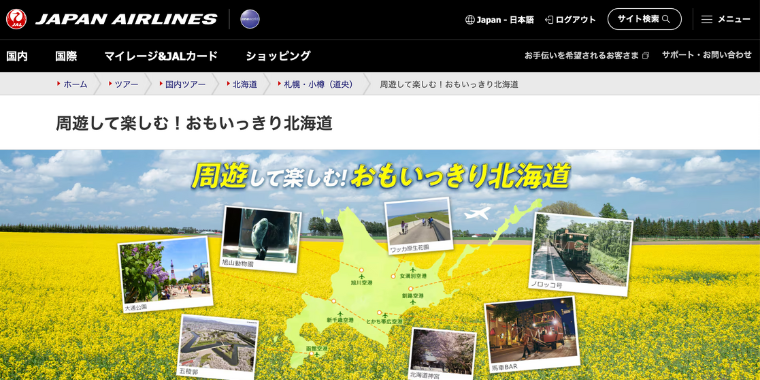Open the oneworld alliance logo
This screenshot has height=380, width=760.
250,19
